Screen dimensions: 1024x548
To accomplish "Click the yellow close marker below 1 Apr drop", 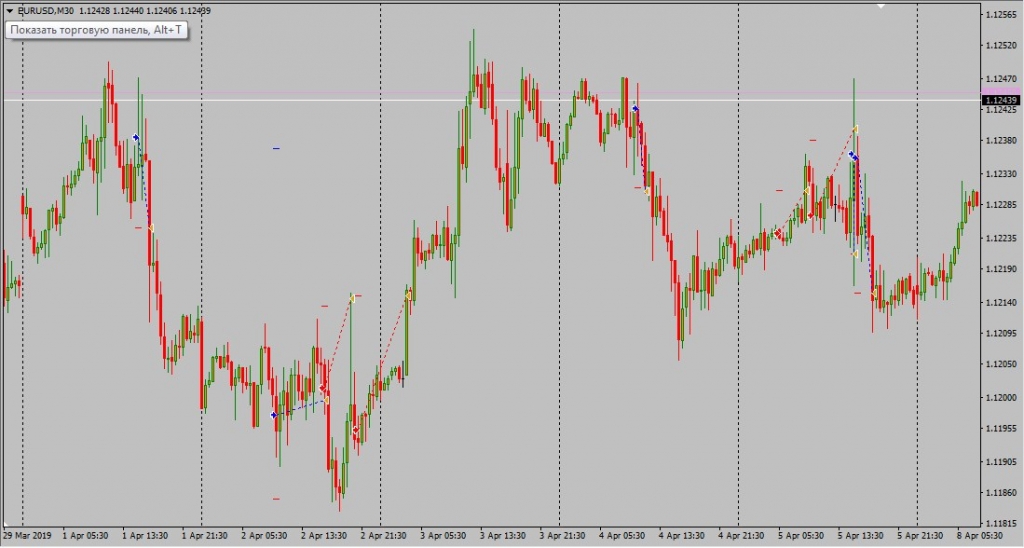I will coord(151,229).
